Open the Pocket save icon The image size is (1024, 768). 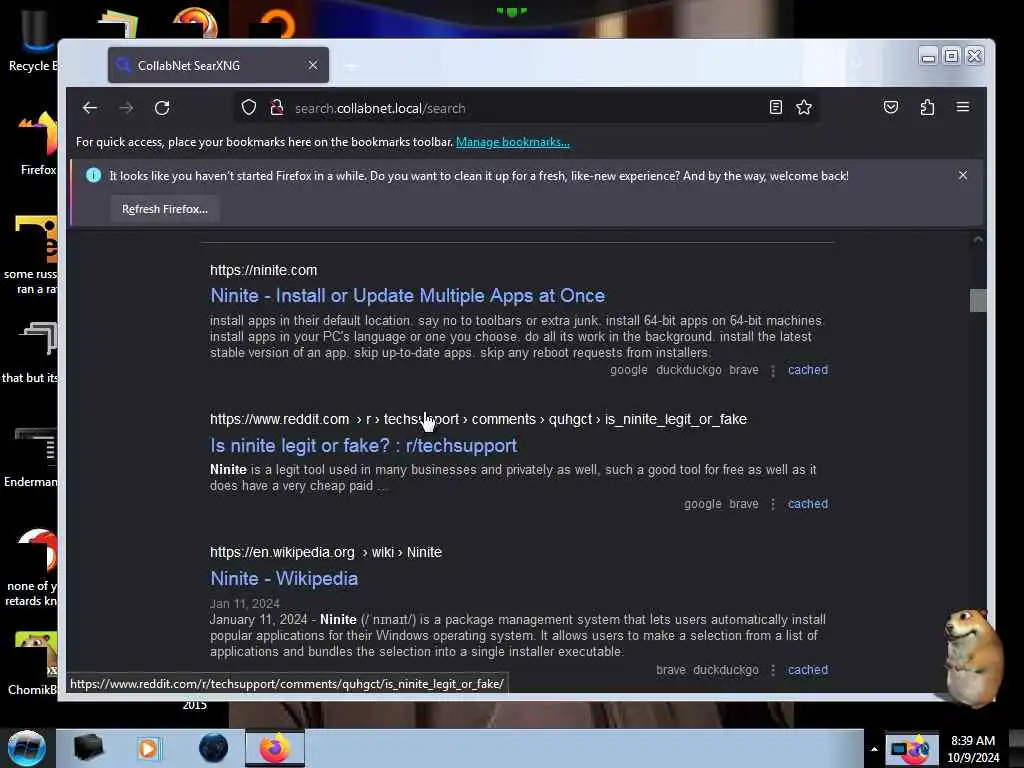tap(891, 107)
